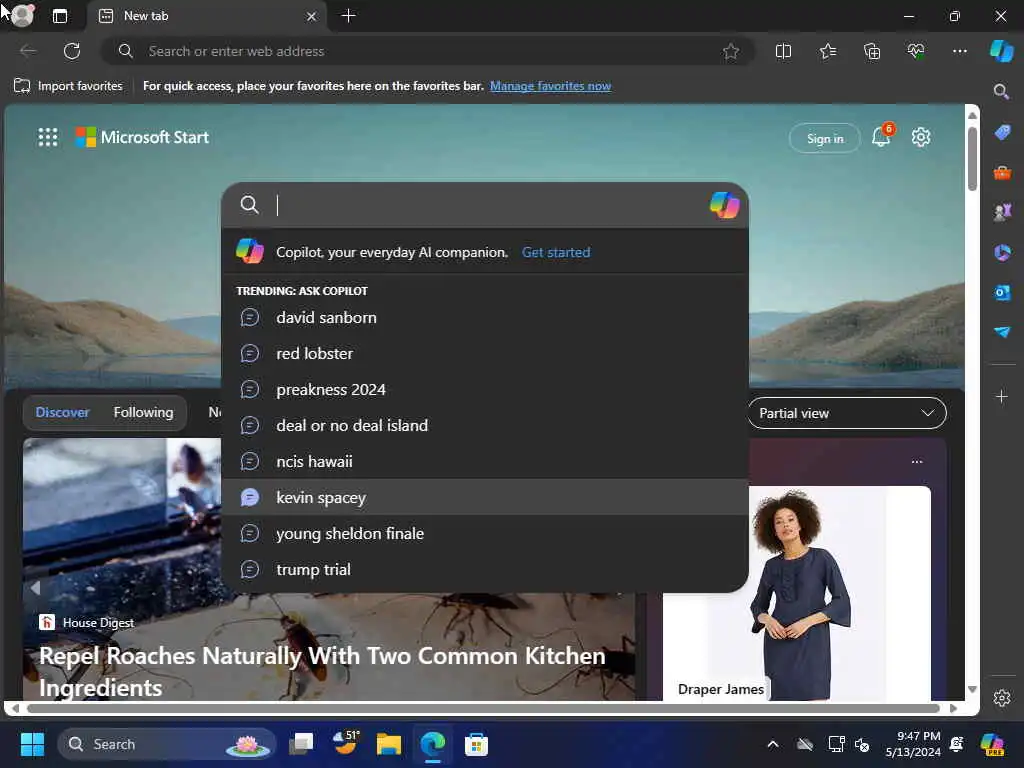The image size is (1024, 768).
Task: Go to previous slide in news carousel
Action: tap(35, 588)
